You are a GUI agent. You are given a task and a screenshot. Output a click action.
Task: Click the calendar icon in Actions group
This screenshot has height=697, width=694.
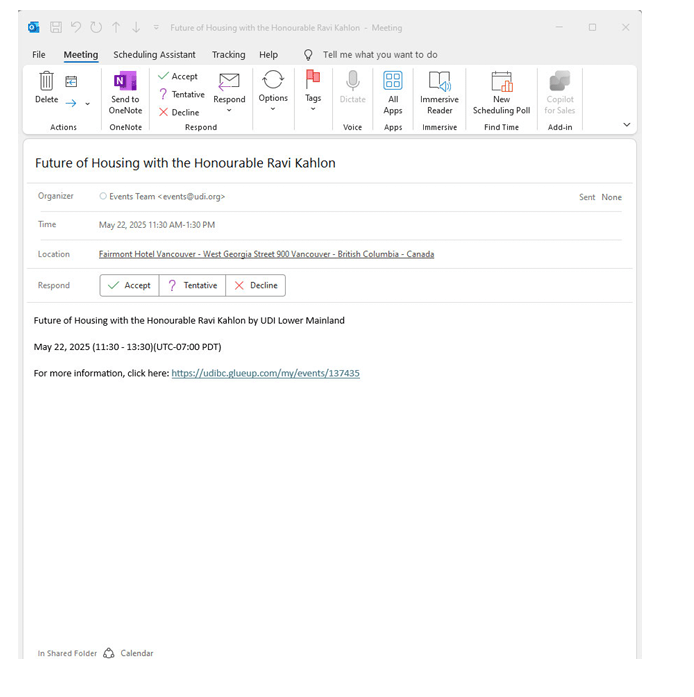click(x=72, y=82)
